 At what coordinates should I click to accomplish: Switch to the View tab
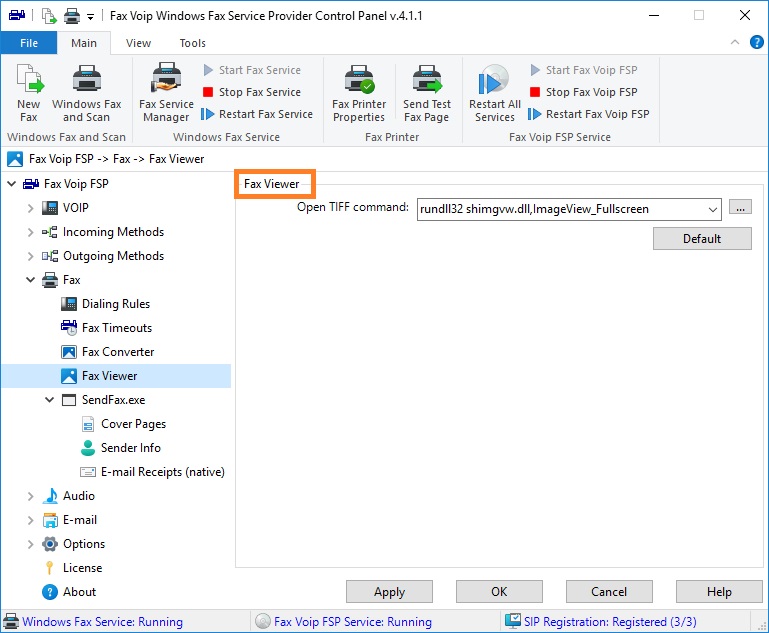point(138,43)
